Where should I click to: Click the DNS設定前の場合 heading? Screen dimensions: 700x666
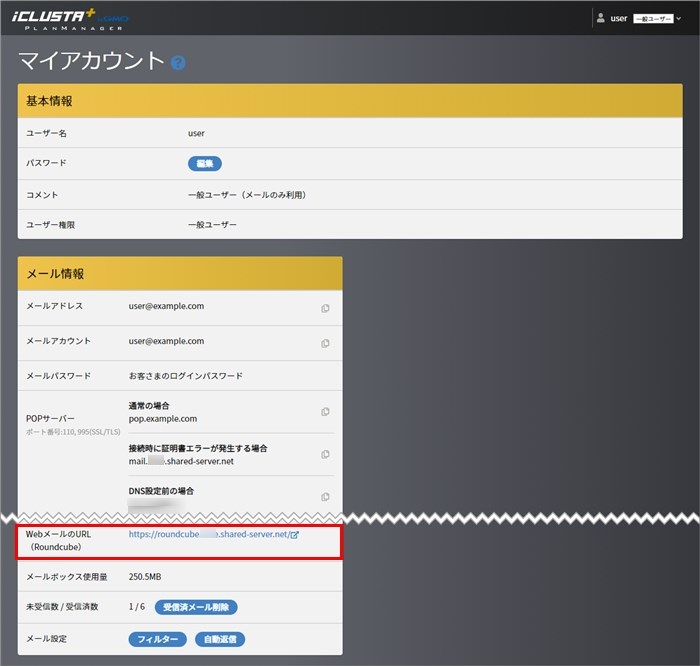[x=161, y=491]
